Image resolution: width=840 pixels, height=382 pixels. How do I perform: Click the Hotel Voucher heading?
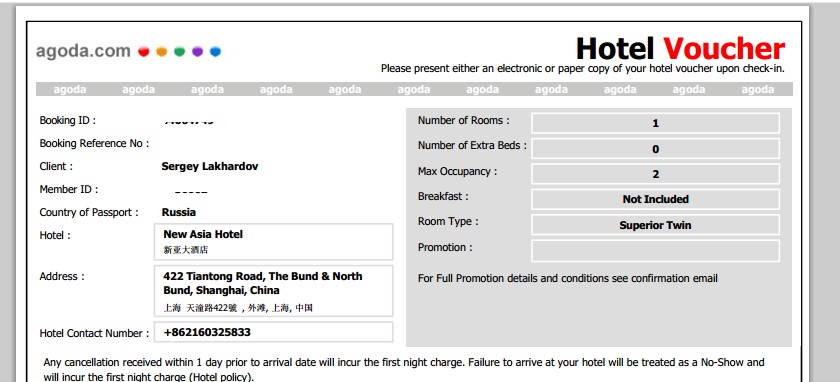click(680, 48)
